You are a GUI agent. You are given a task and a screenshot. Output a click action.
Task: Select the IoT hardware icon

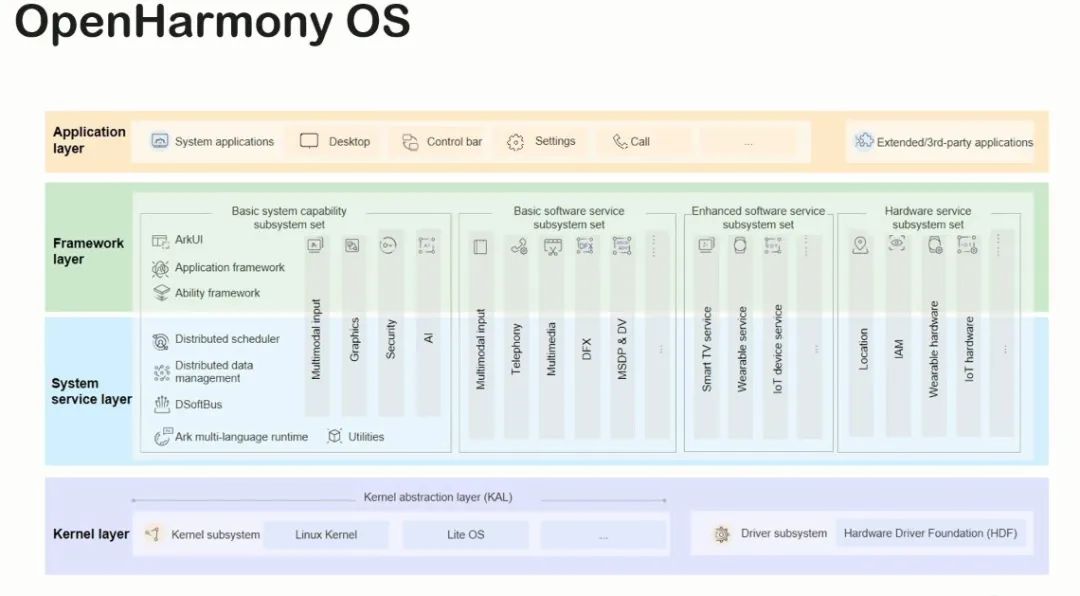967,245
